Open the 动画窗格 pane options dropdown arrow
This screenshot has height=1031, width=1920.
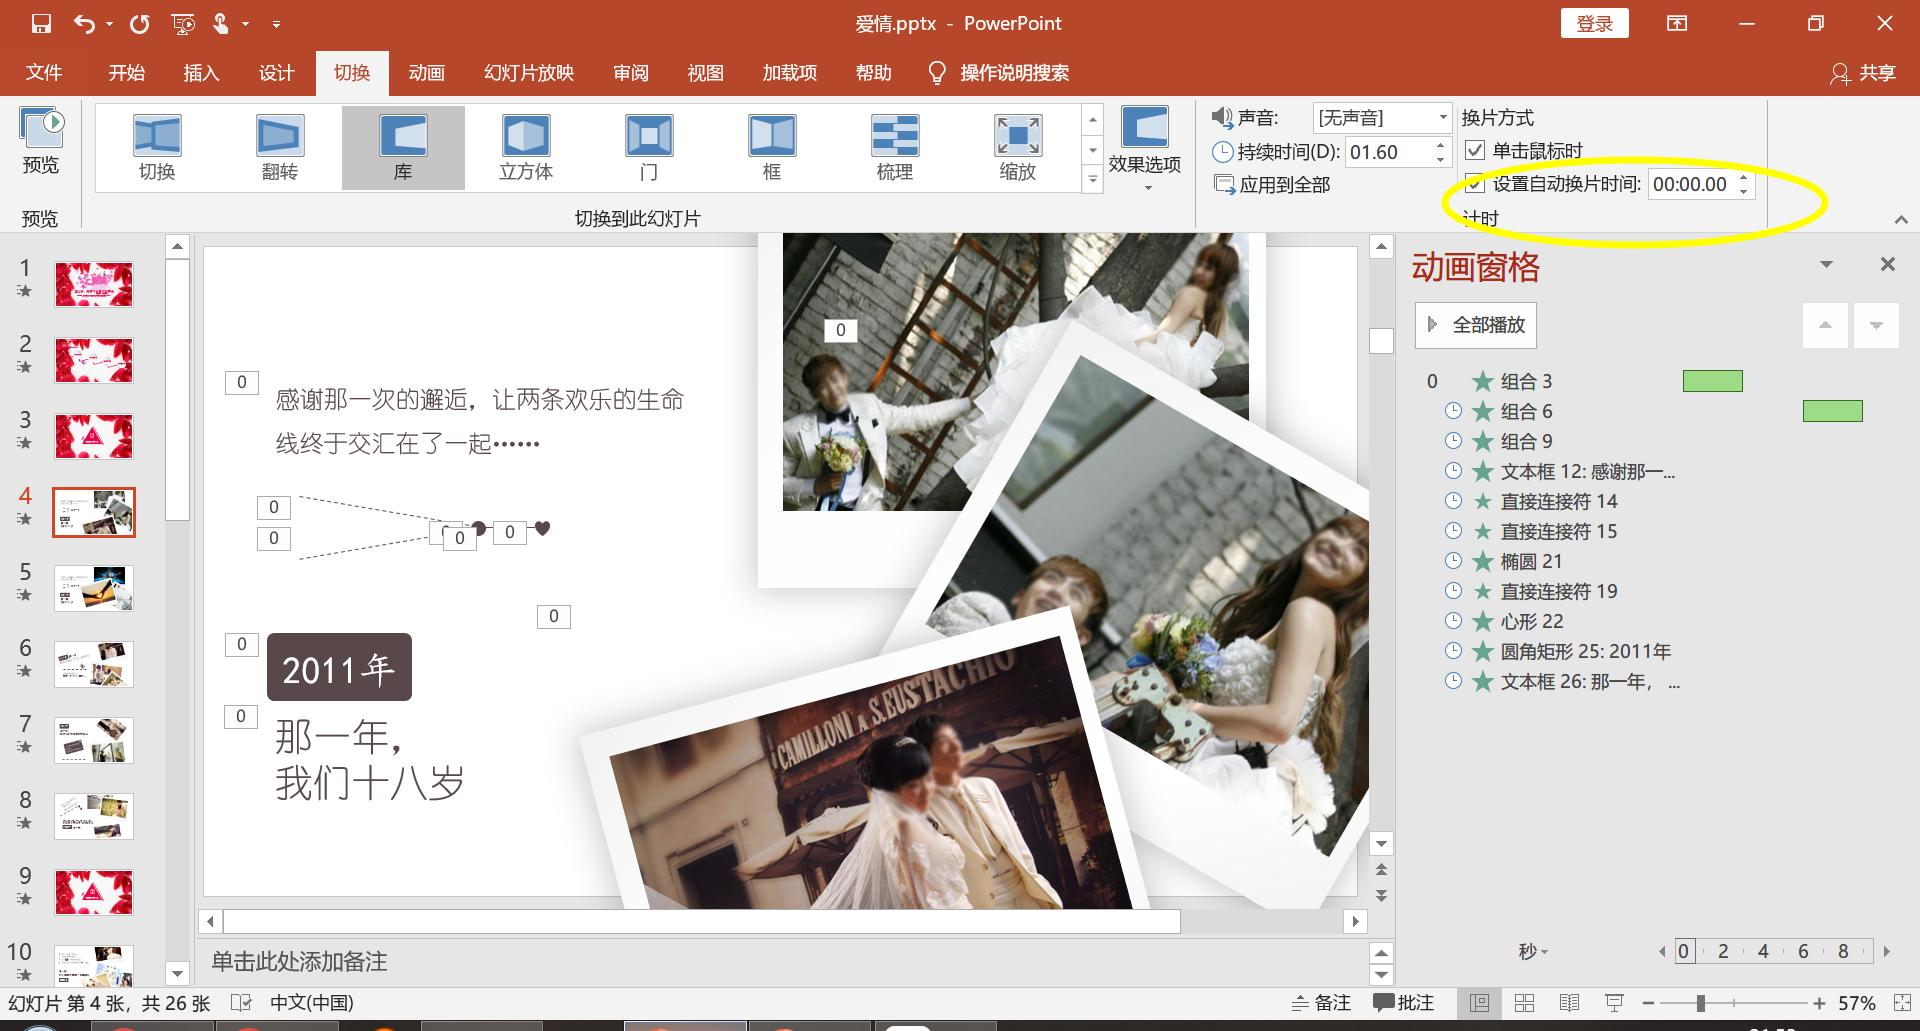[1826, 265]
